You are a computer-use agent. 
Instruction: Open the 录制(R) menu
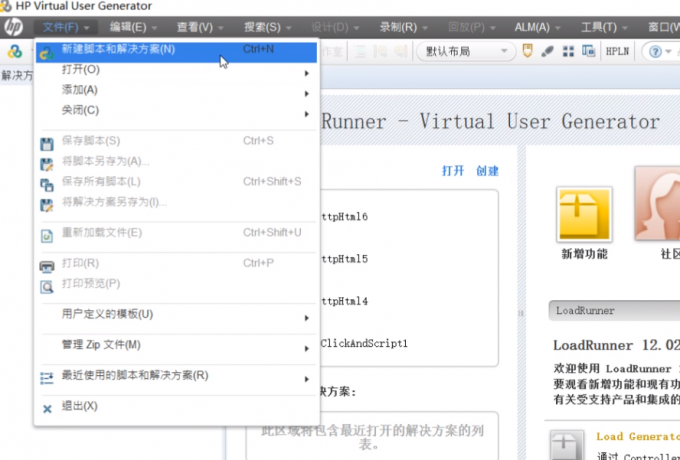[403, 27]
